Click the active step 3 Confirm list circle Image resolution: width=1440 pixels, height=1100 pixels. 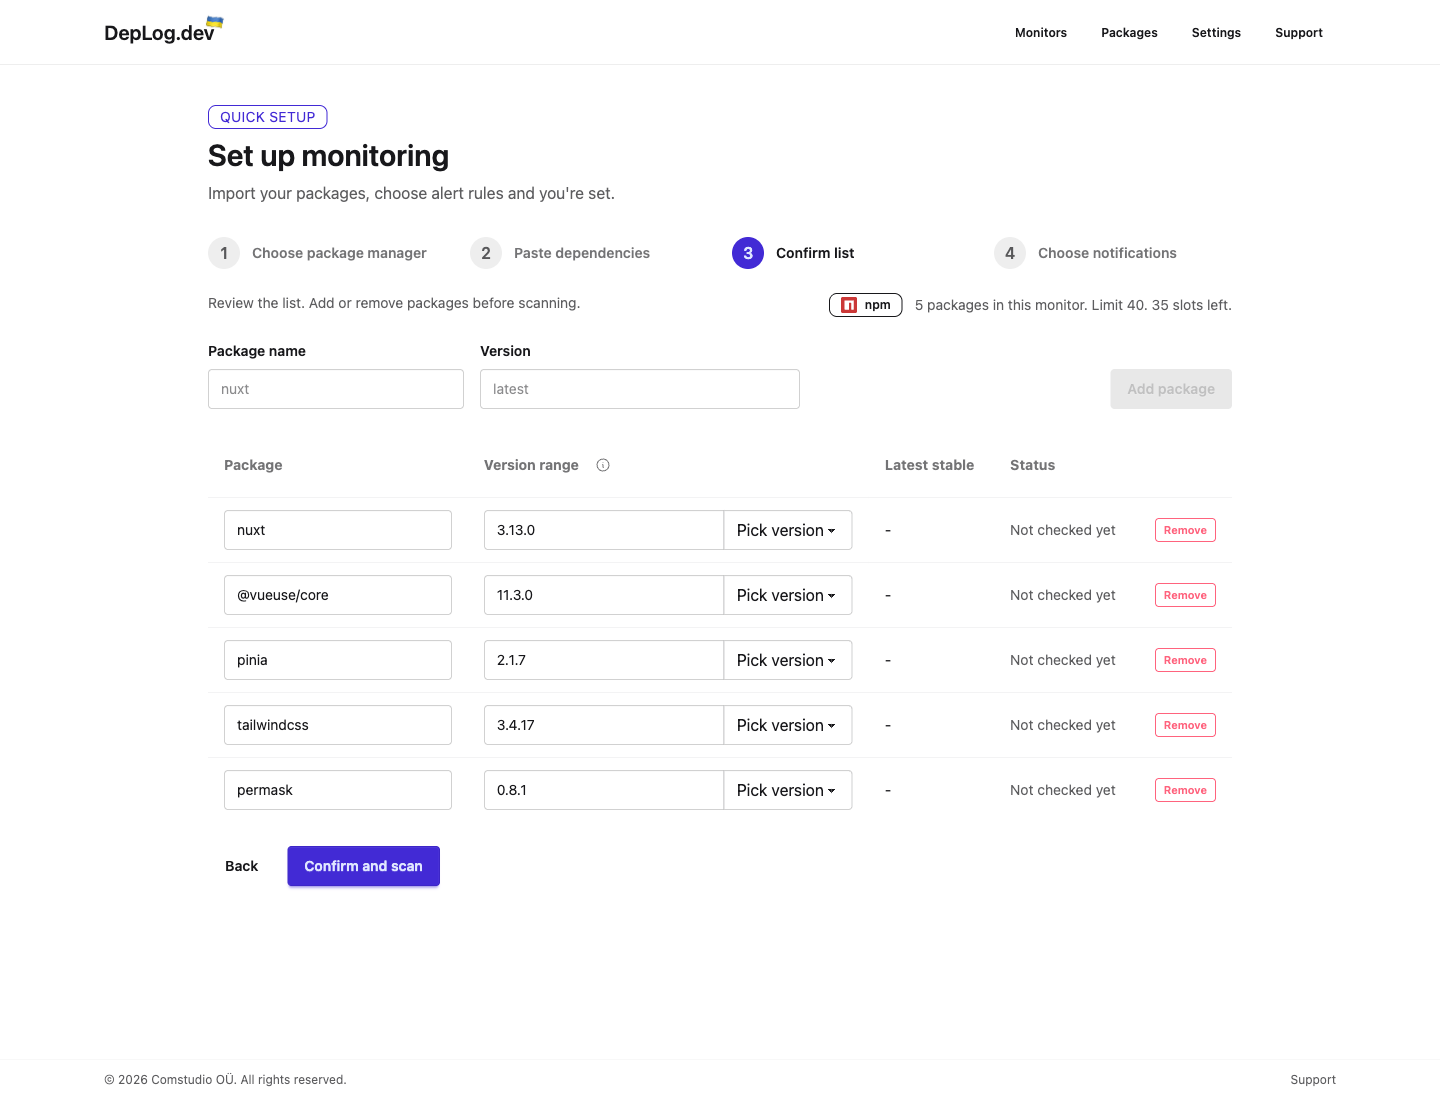[x=747, y=253]
